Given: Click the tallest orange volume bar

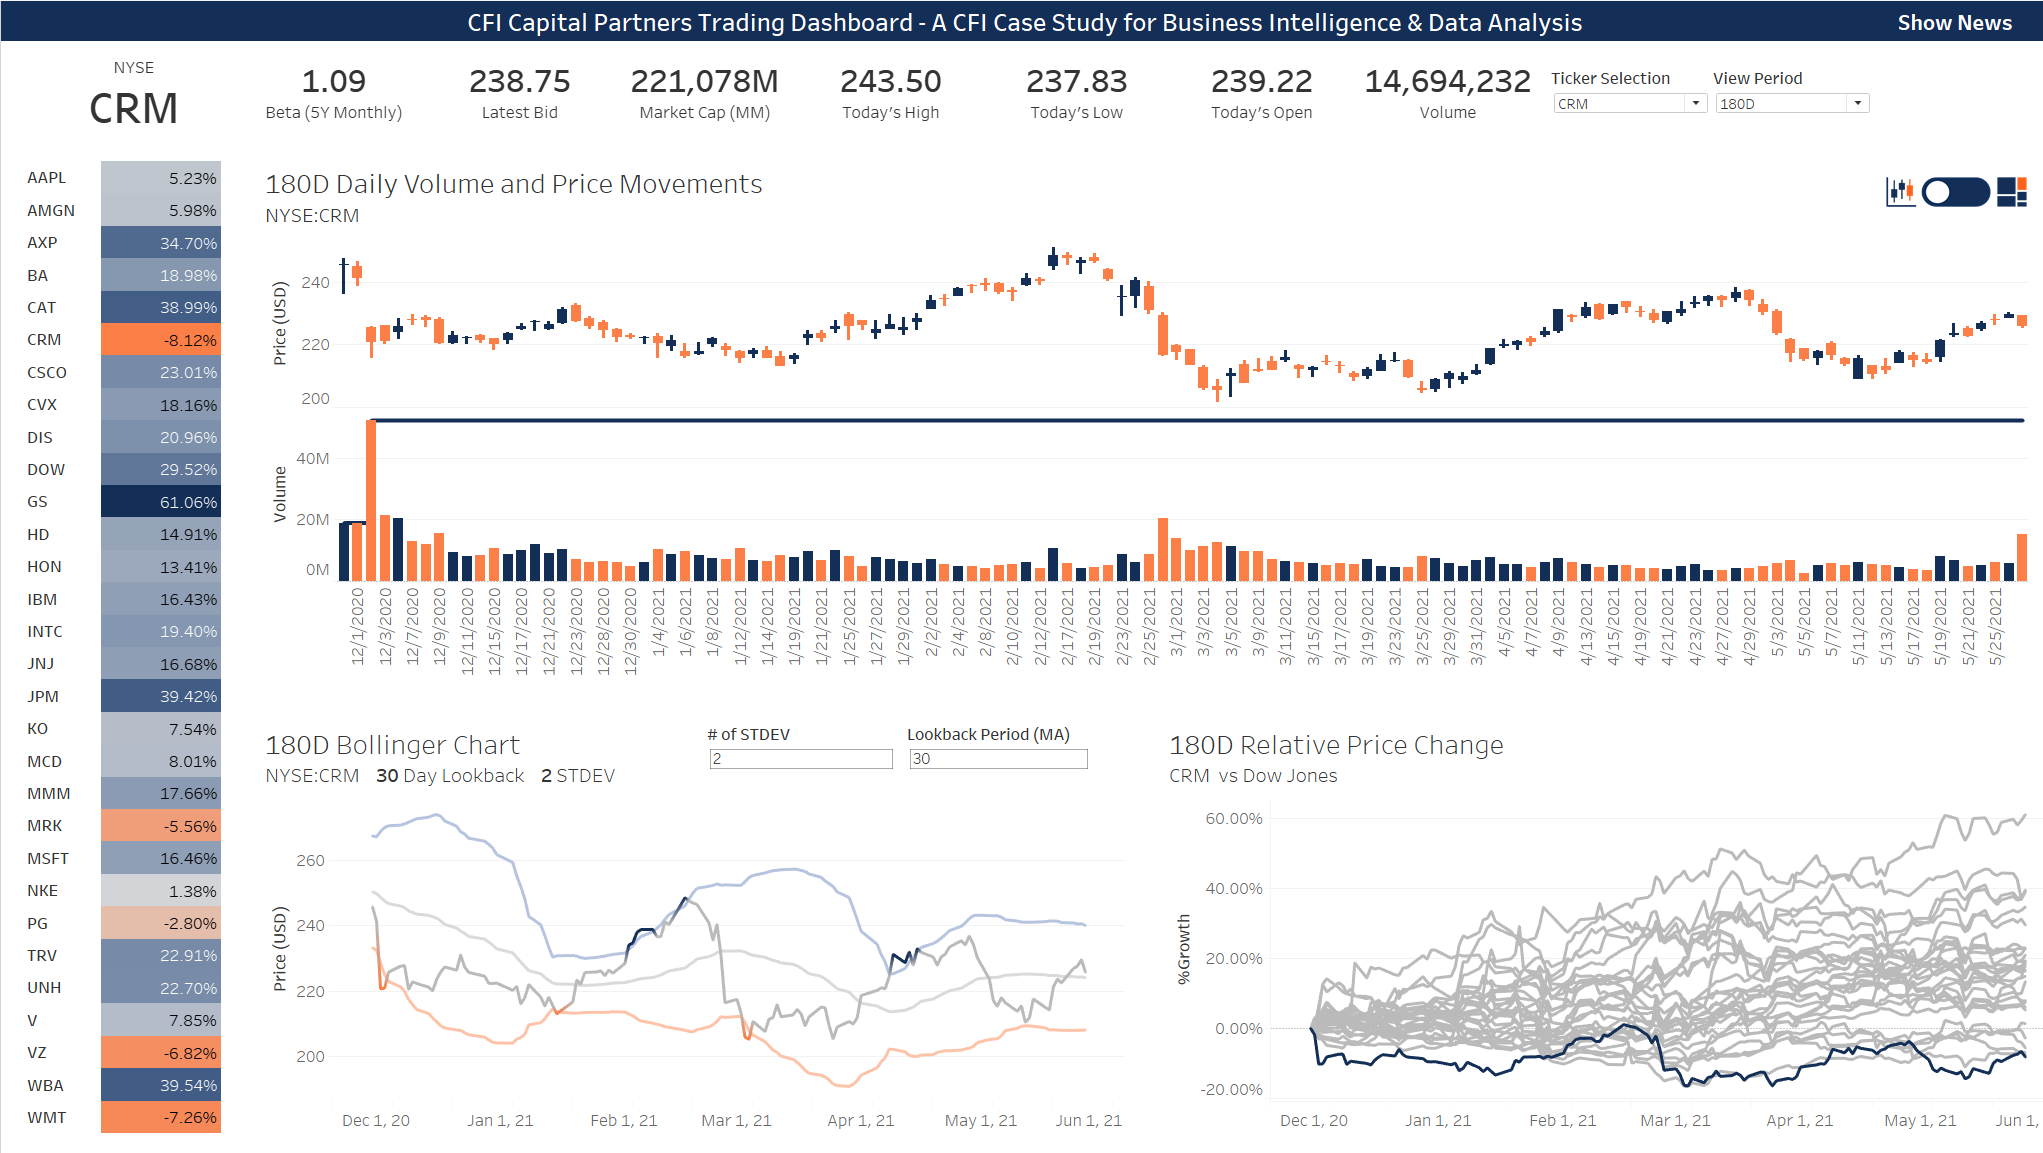Looking at the screenshot, I should pos(371,500).
